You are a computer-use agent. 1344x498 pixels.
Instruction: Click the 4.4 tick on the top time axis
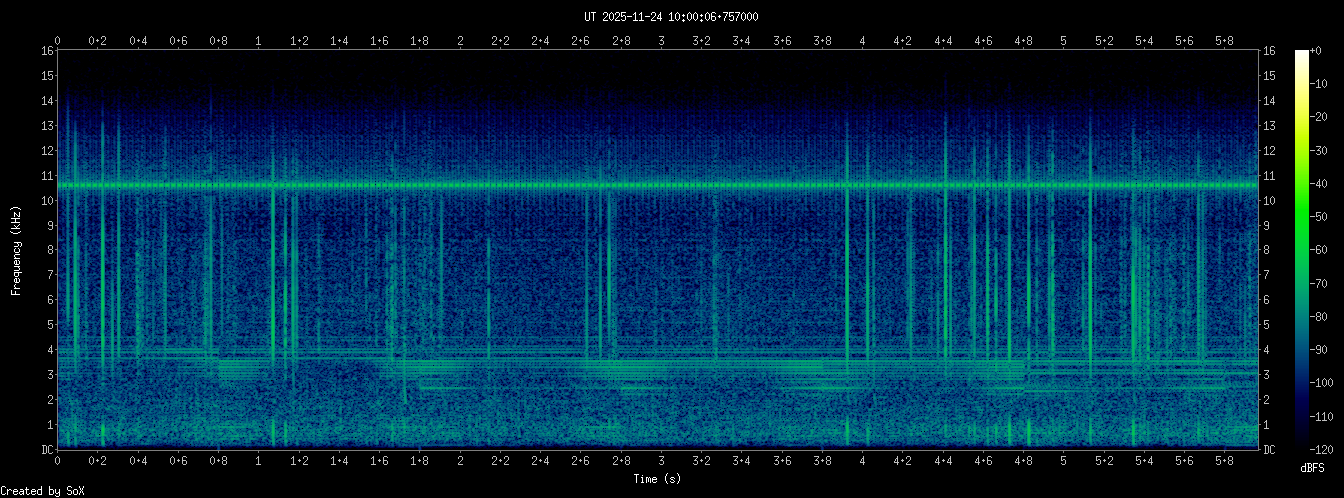(x=943, y=41)
